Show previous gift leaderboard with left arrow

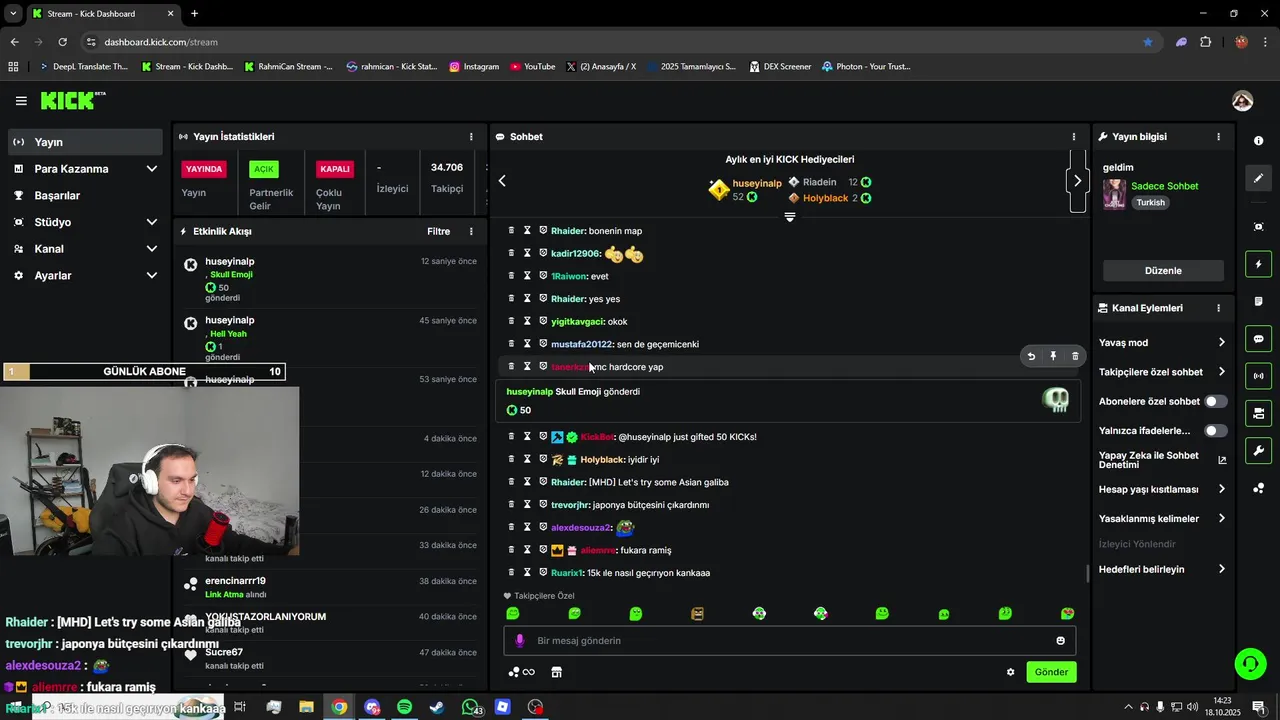pyautogui.click(x=502, y=181)
